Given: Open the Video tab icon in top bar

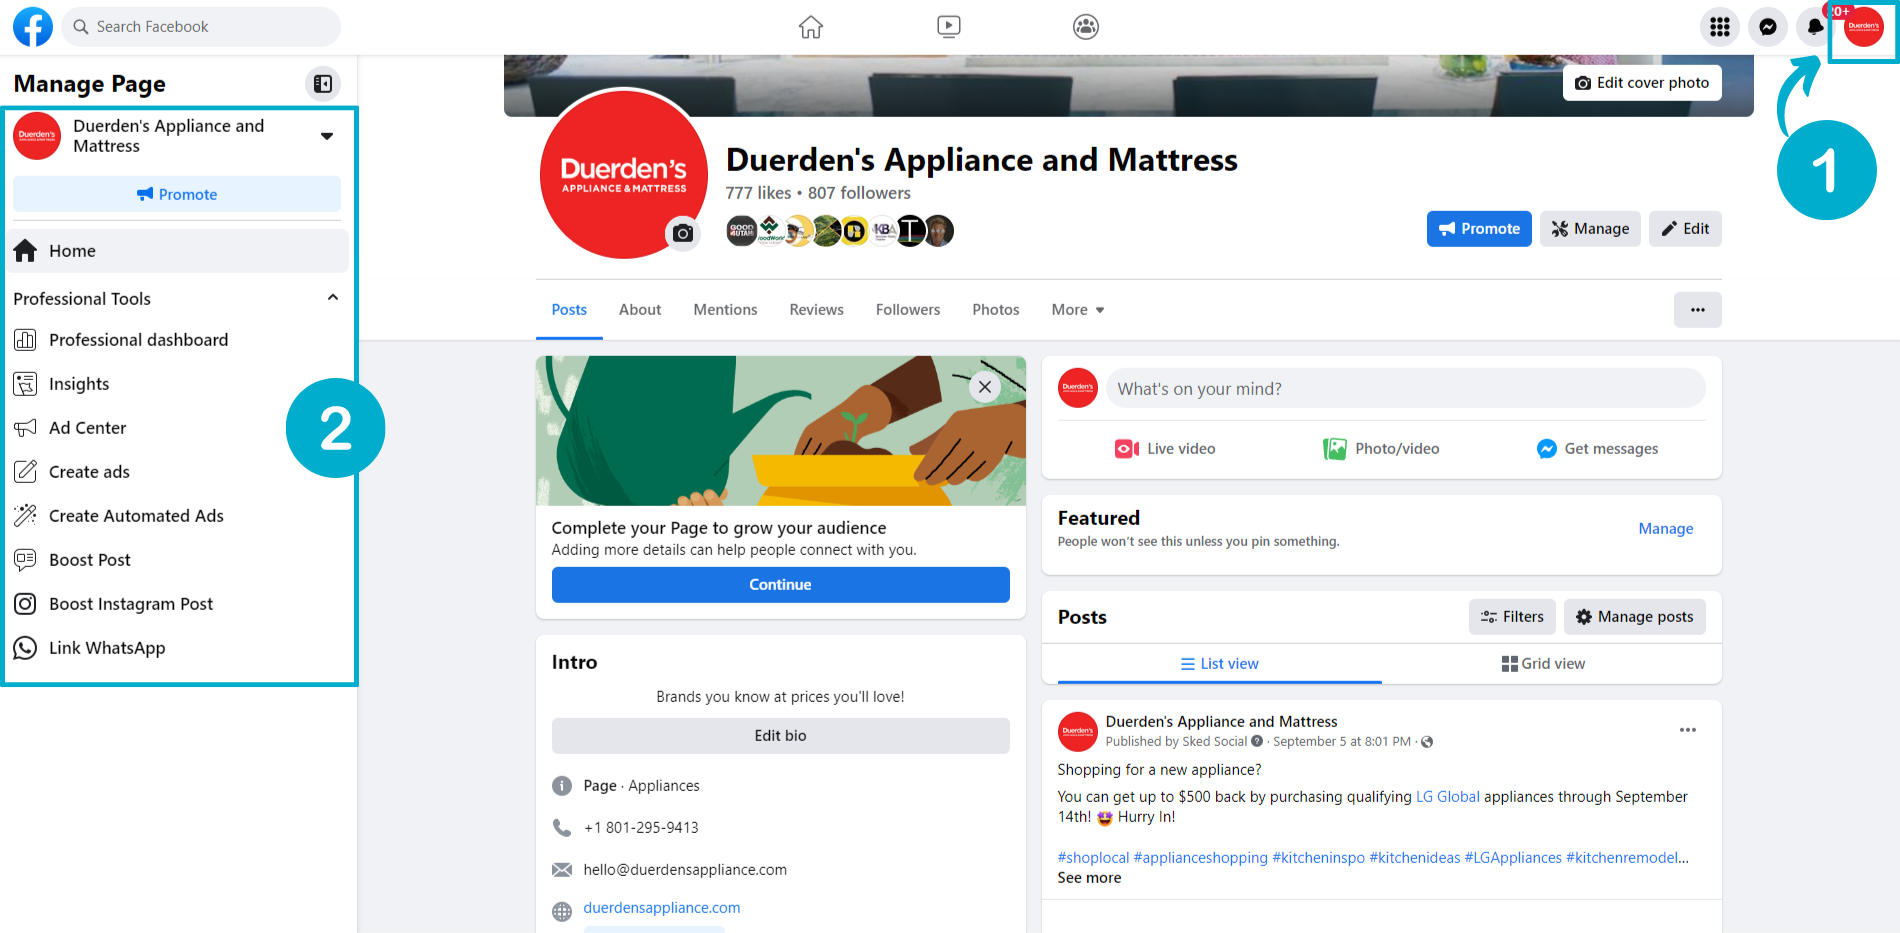Looking at the screenshot, I should tap(949, 27).
